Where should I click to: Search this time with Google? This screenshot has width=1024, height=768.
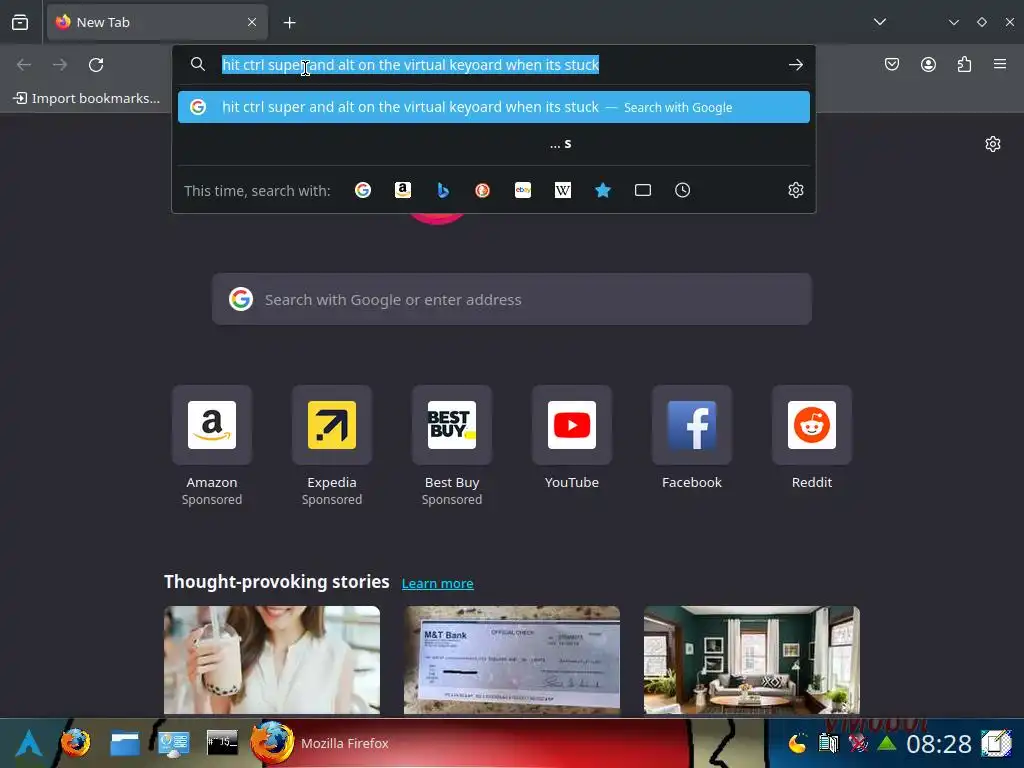tap(363, 190)
